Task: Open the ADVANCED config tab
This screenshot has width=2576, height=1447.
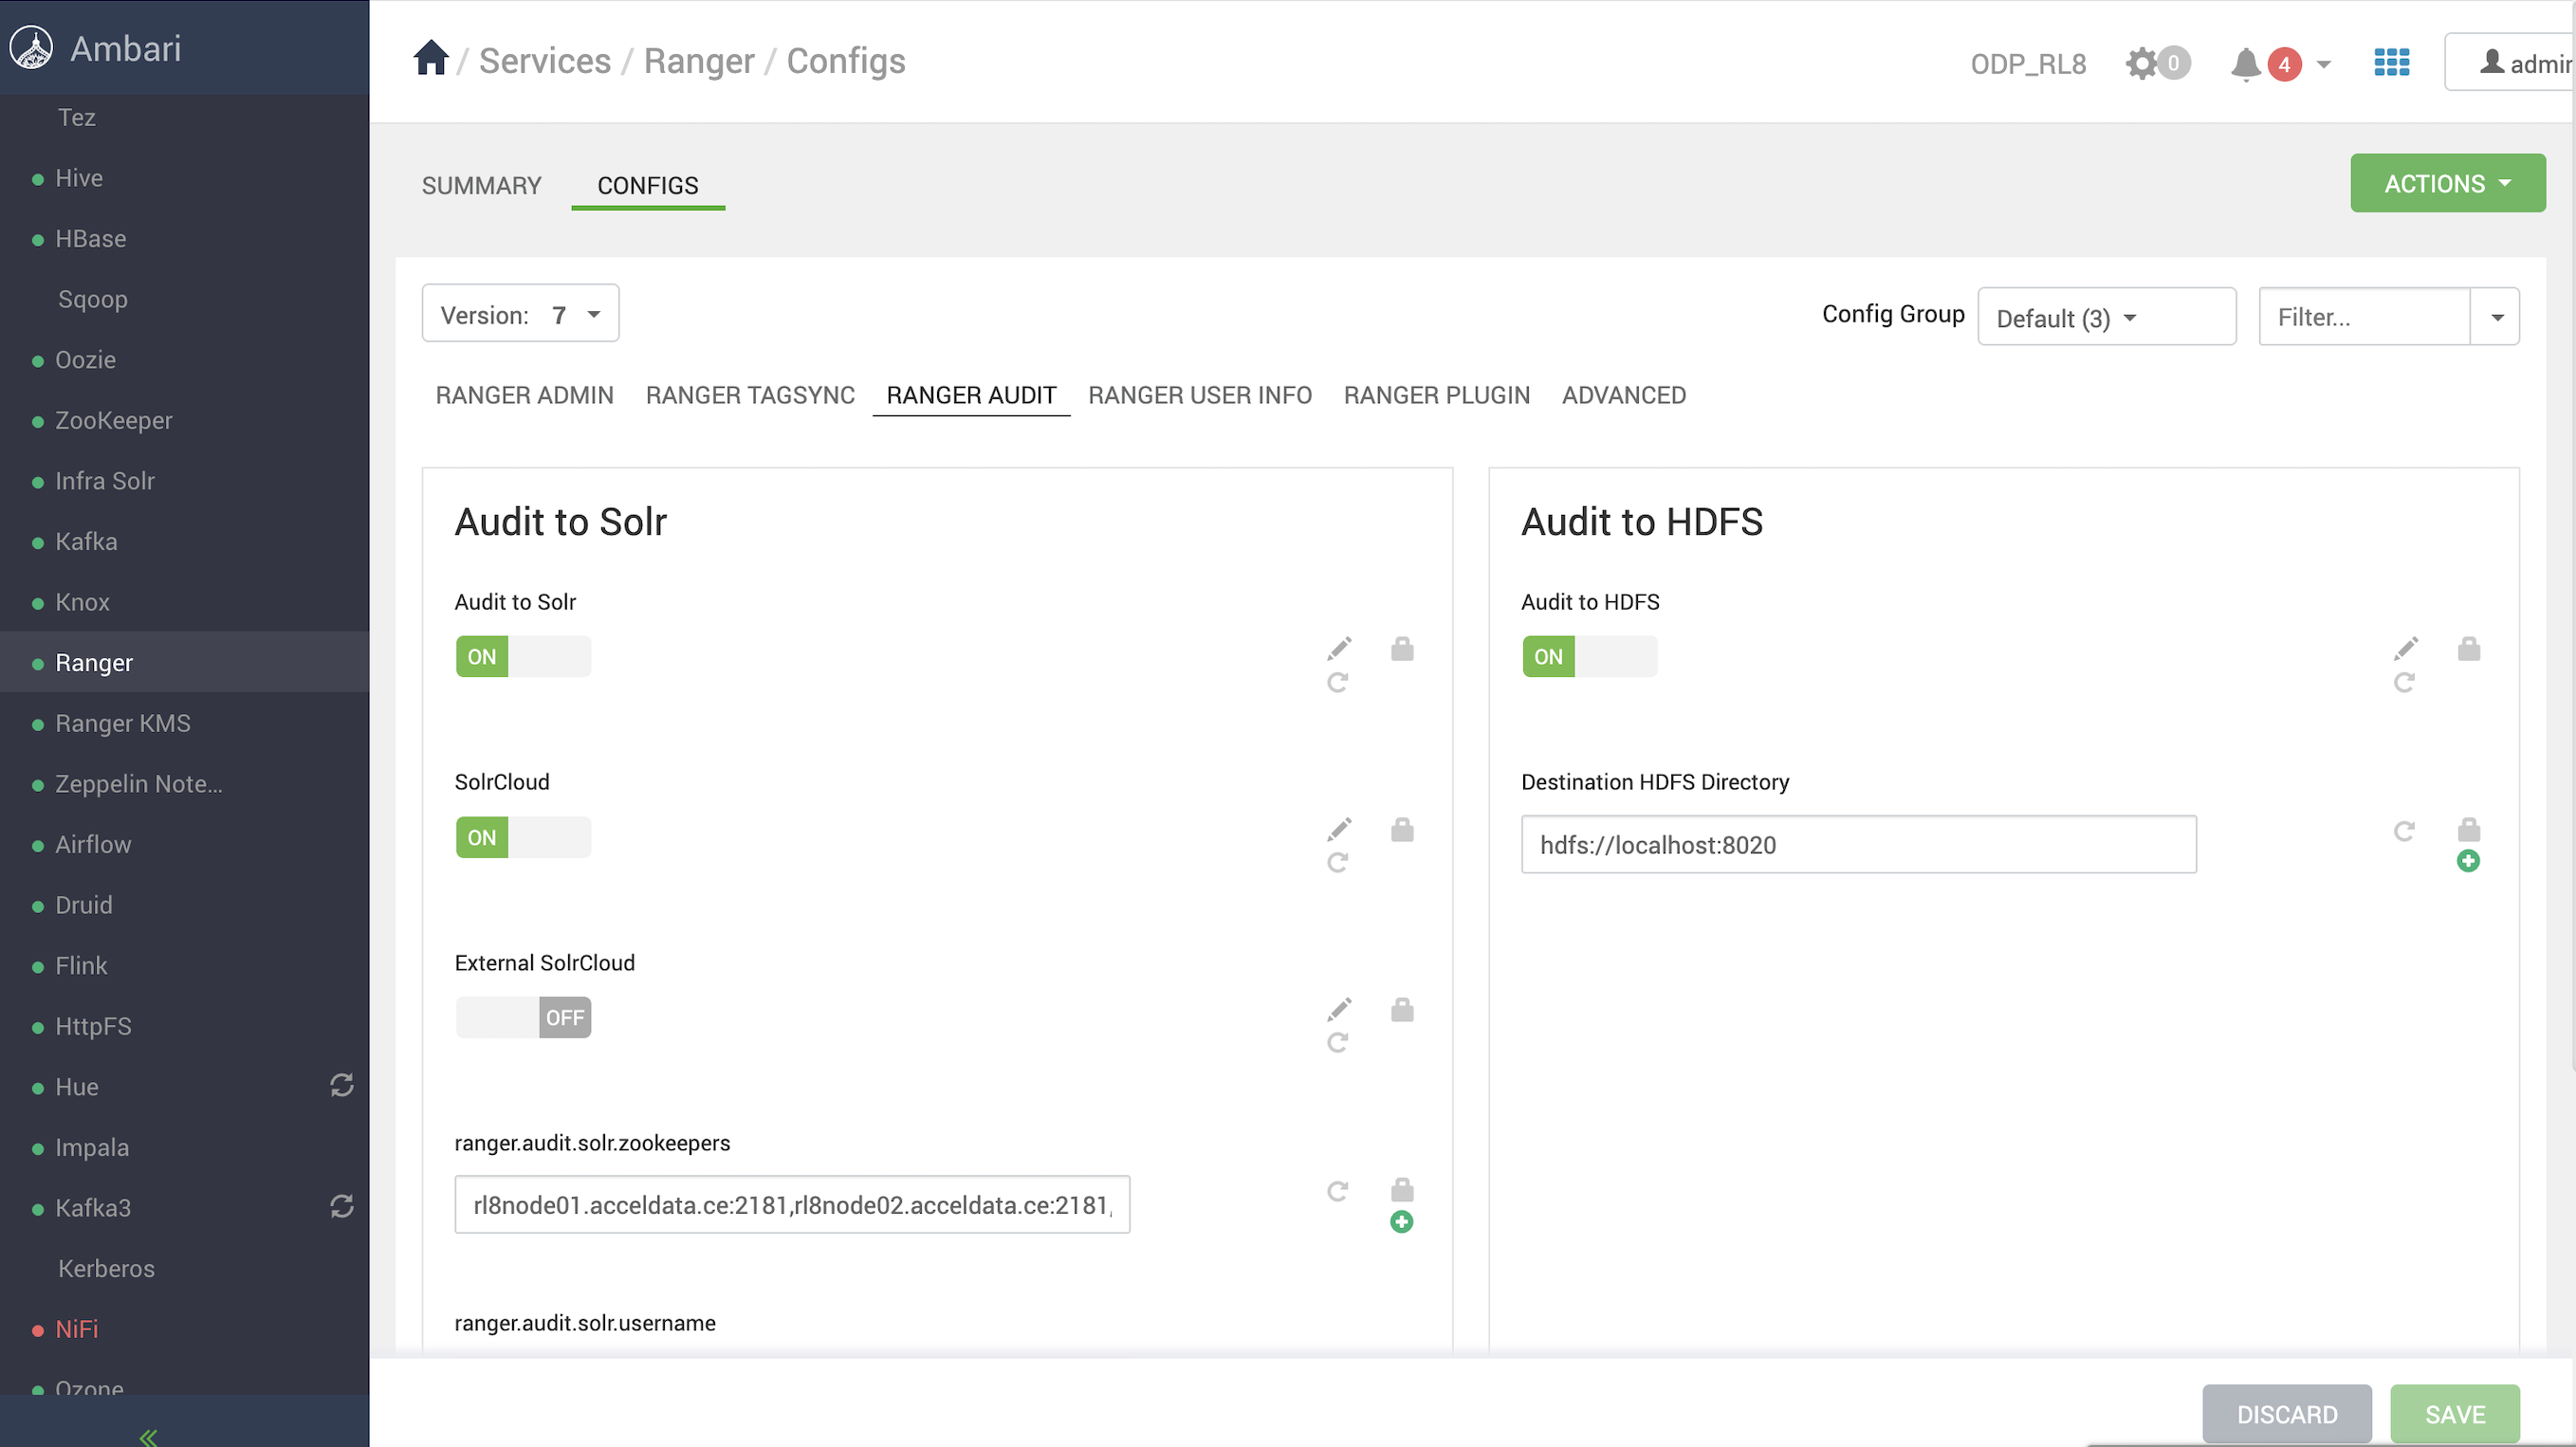Action: tap(1623, 395)
